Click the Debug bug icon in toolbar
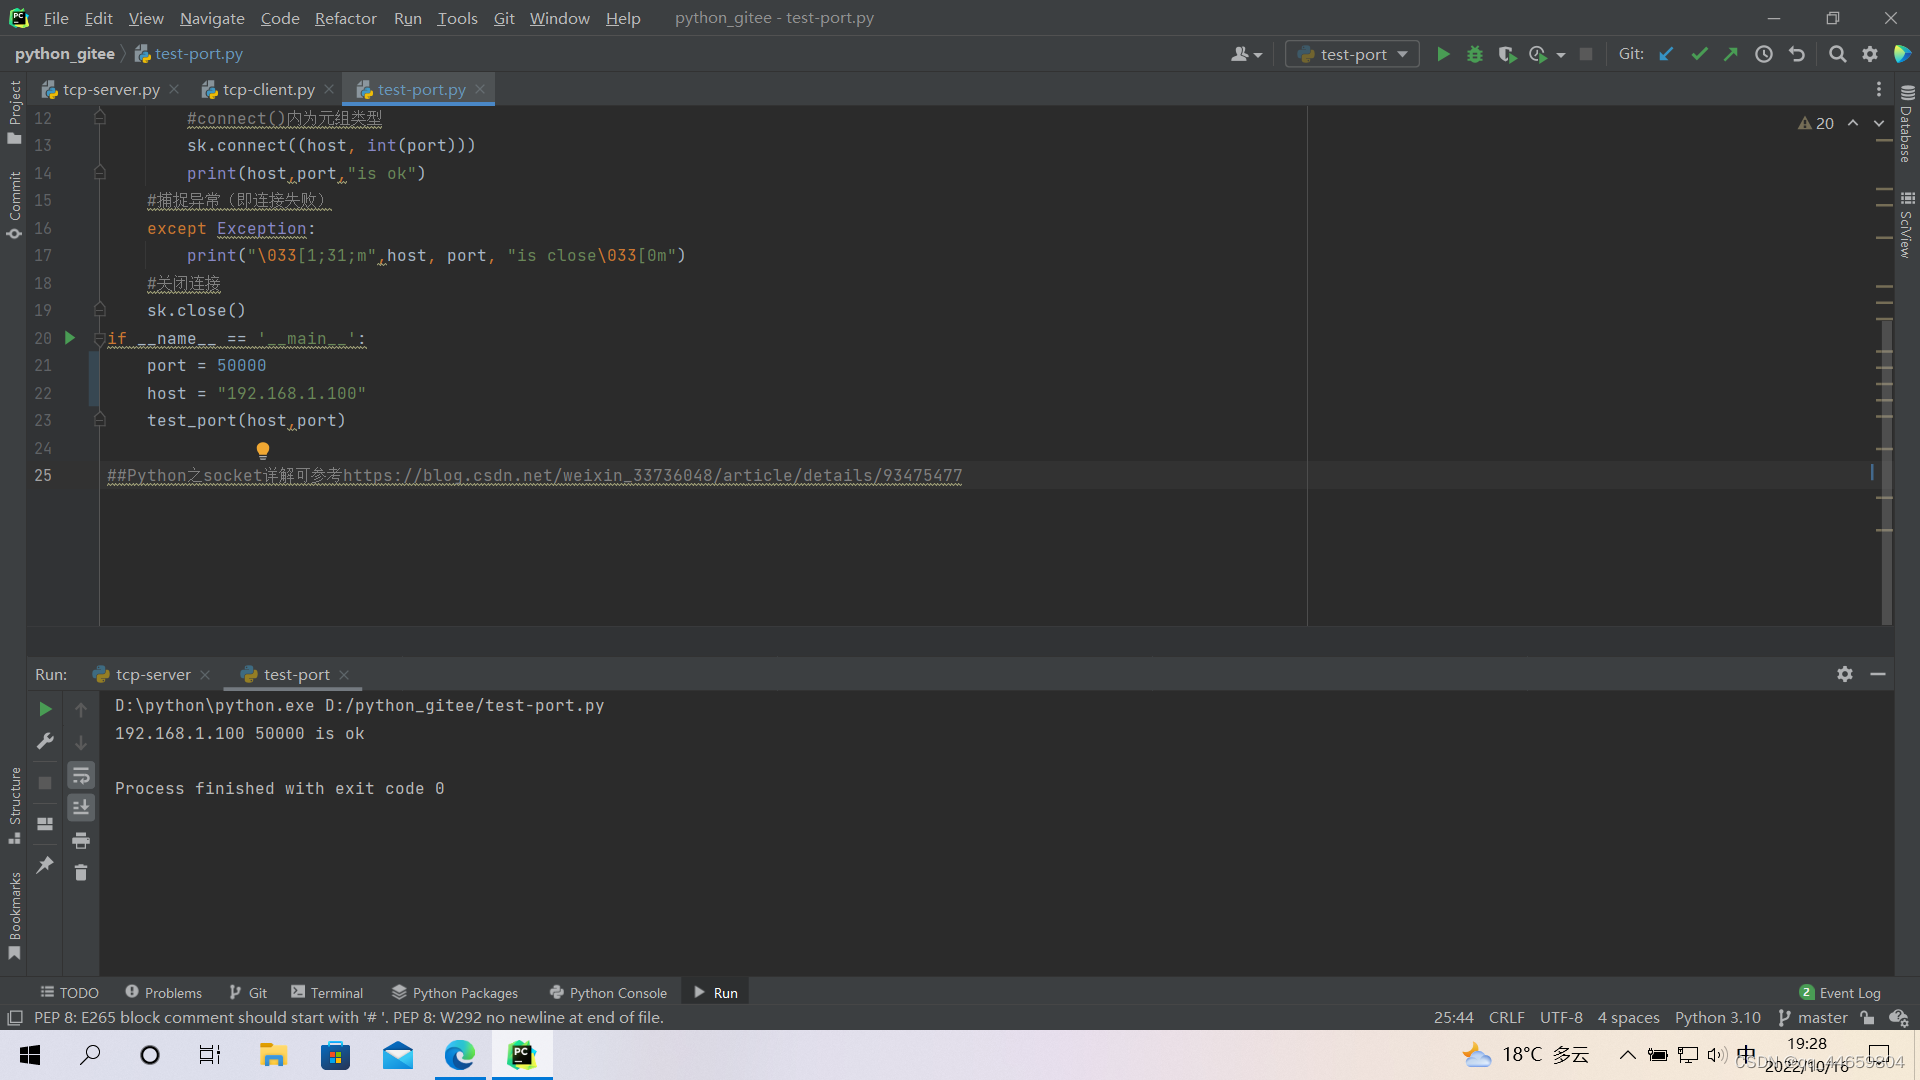1920x1080 pixels. pos(1475,54)
